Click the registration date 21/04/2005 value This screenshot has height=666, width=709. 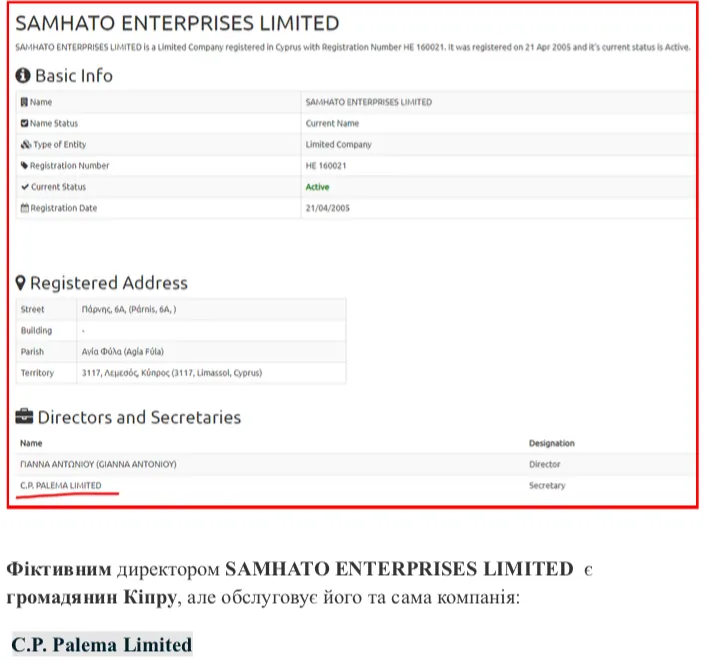click(x=327, y=208)
